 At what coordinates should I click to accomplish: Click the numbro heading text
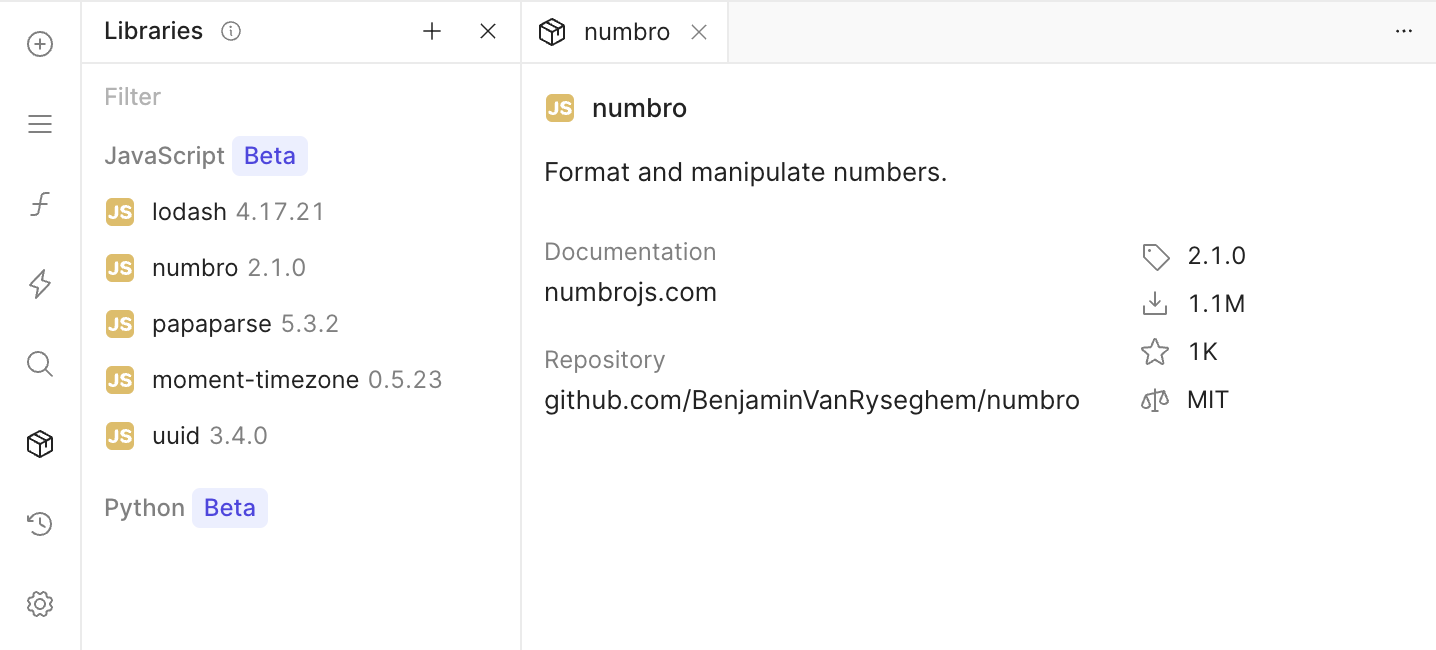pyautogui.click(x=640, y=108)
